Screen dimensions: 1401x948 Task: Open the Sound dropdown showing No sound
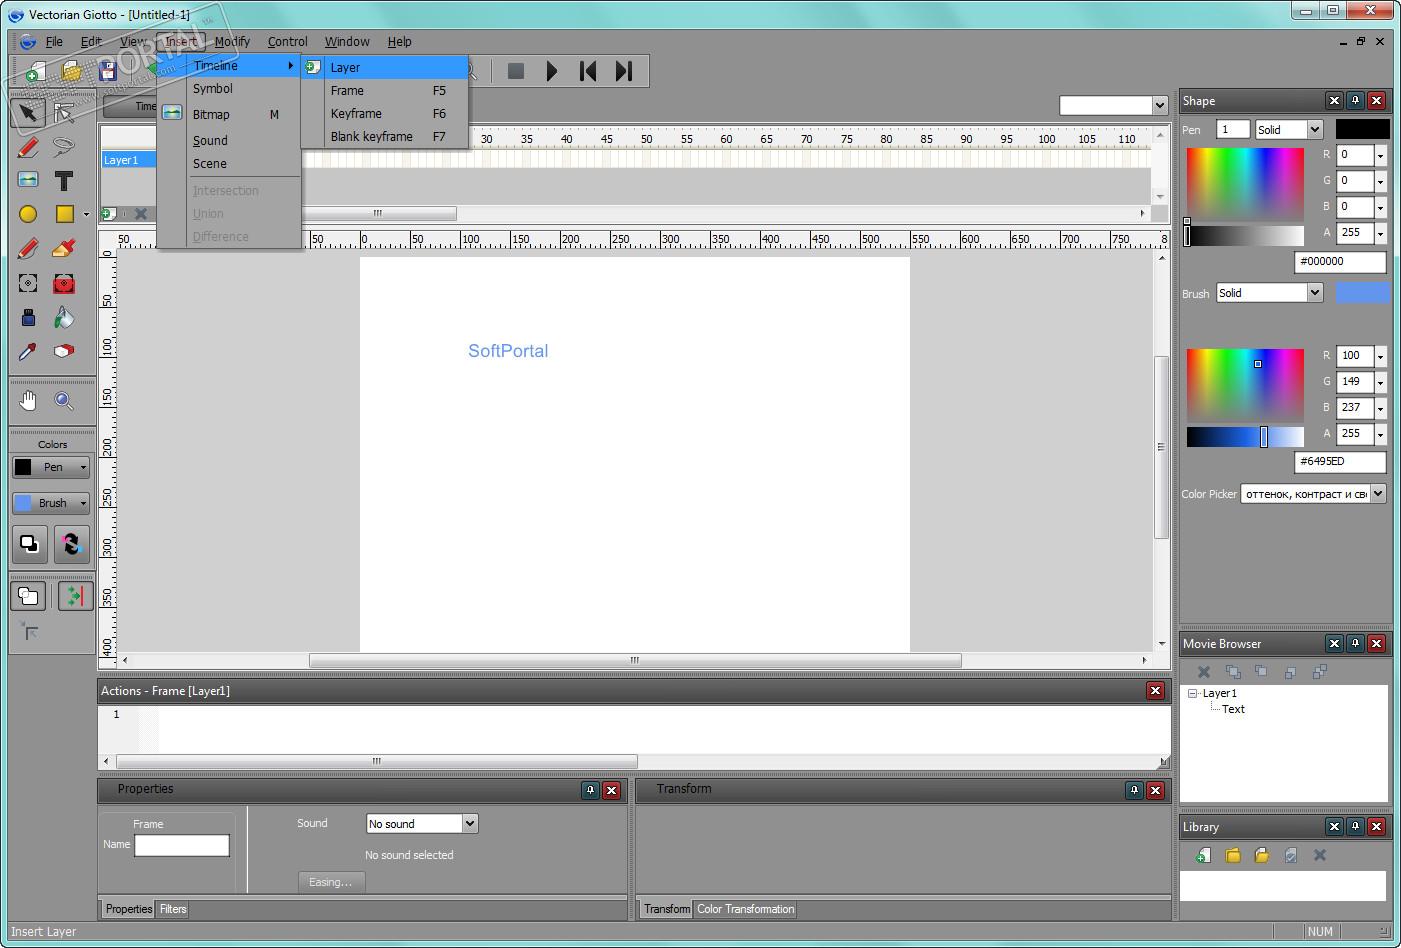(x=422, y=824)
